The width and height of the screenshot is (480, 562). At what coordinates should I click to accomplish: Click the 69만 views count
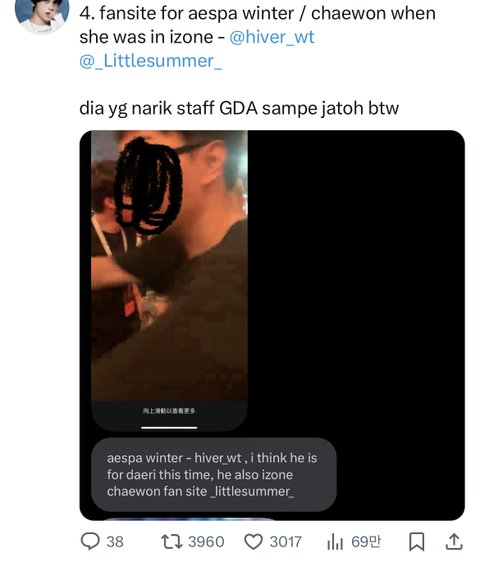(366, 542)
